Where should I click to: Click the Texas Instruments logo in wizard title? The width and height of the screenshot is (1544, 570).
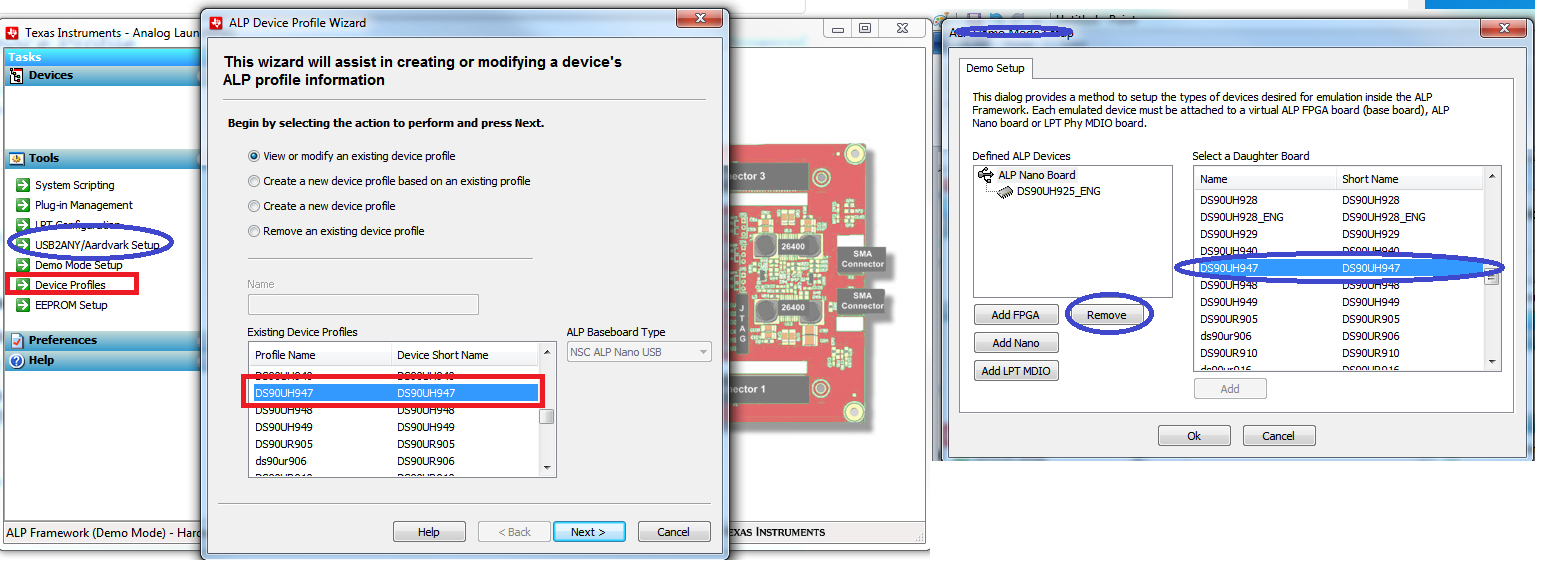point(217,22)
